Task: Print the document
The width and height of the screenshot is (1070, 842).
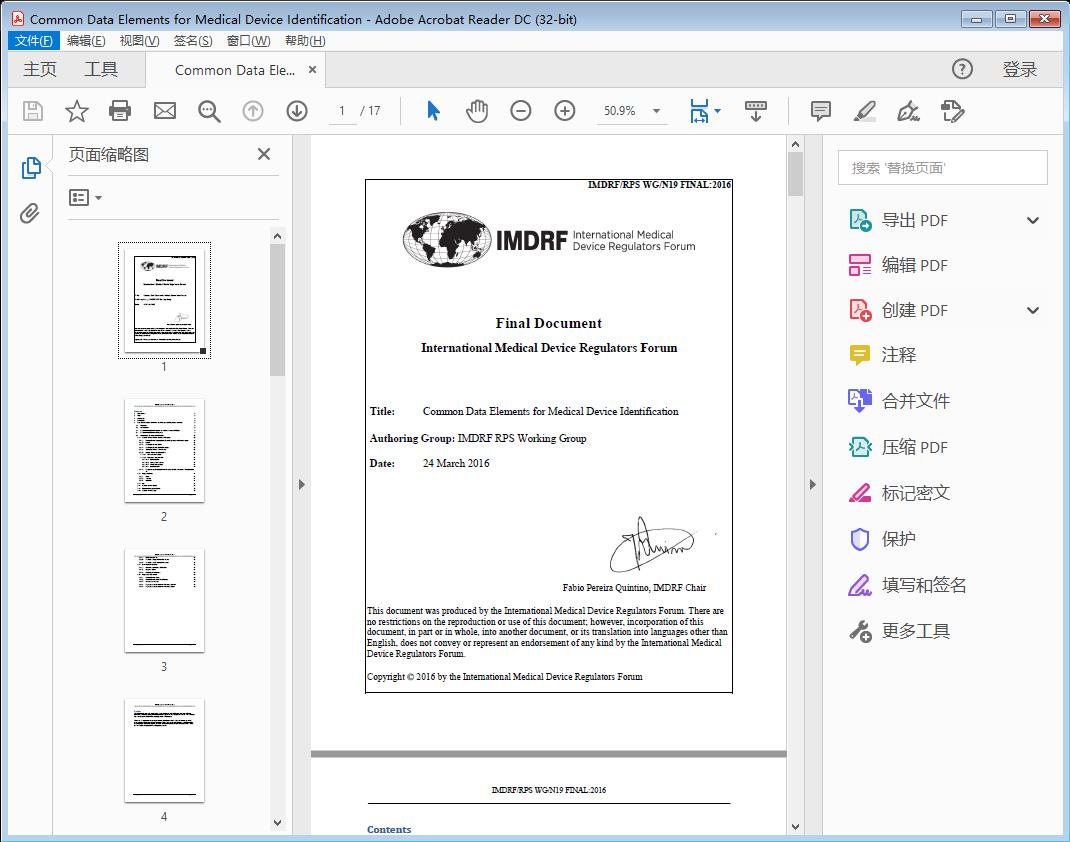Action: (120, 111)
